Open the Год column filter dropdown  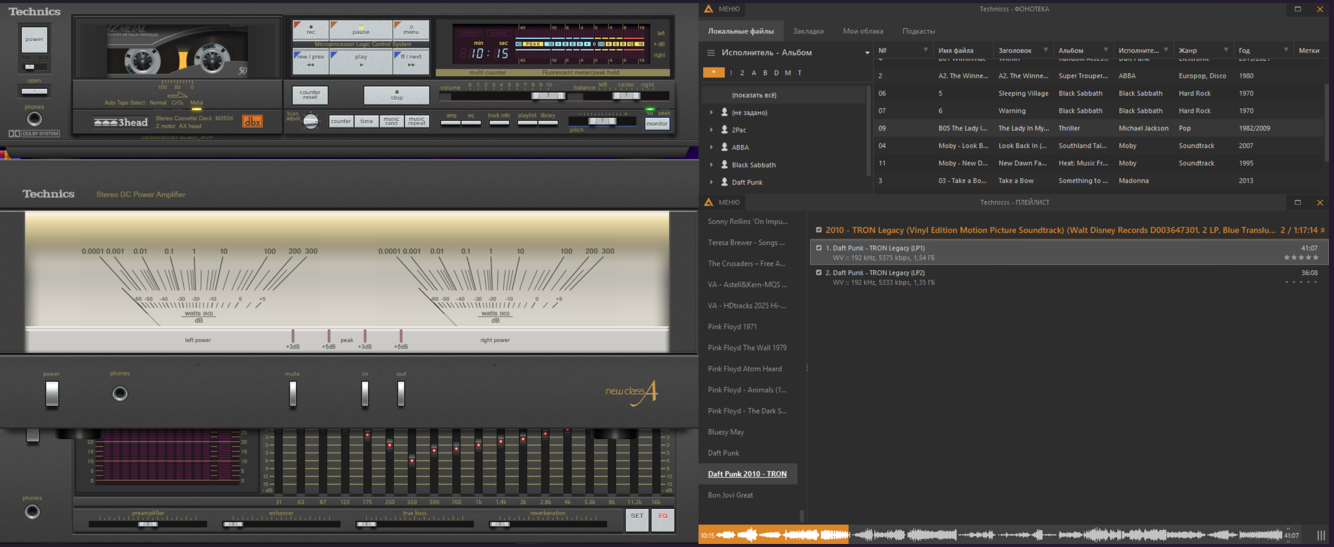pyautogui.click(x=1286, y=50)
